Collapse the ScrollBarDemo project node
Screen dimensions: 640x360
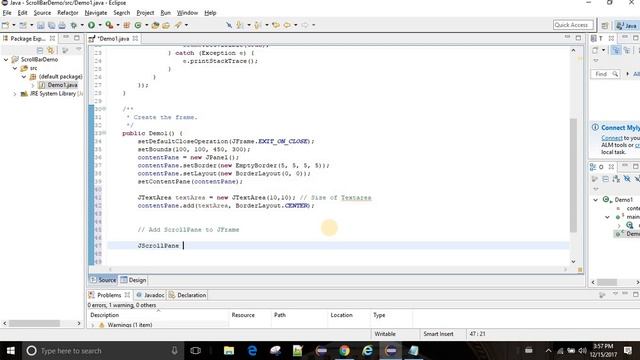pos(6,60)
